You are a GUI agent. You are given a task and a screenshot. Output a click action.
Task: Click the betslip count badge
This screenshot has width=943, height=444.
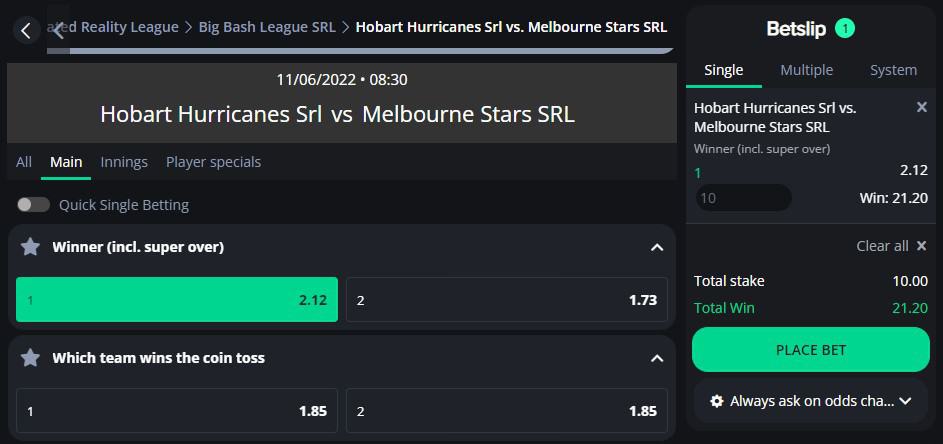[x=845, y=28]
